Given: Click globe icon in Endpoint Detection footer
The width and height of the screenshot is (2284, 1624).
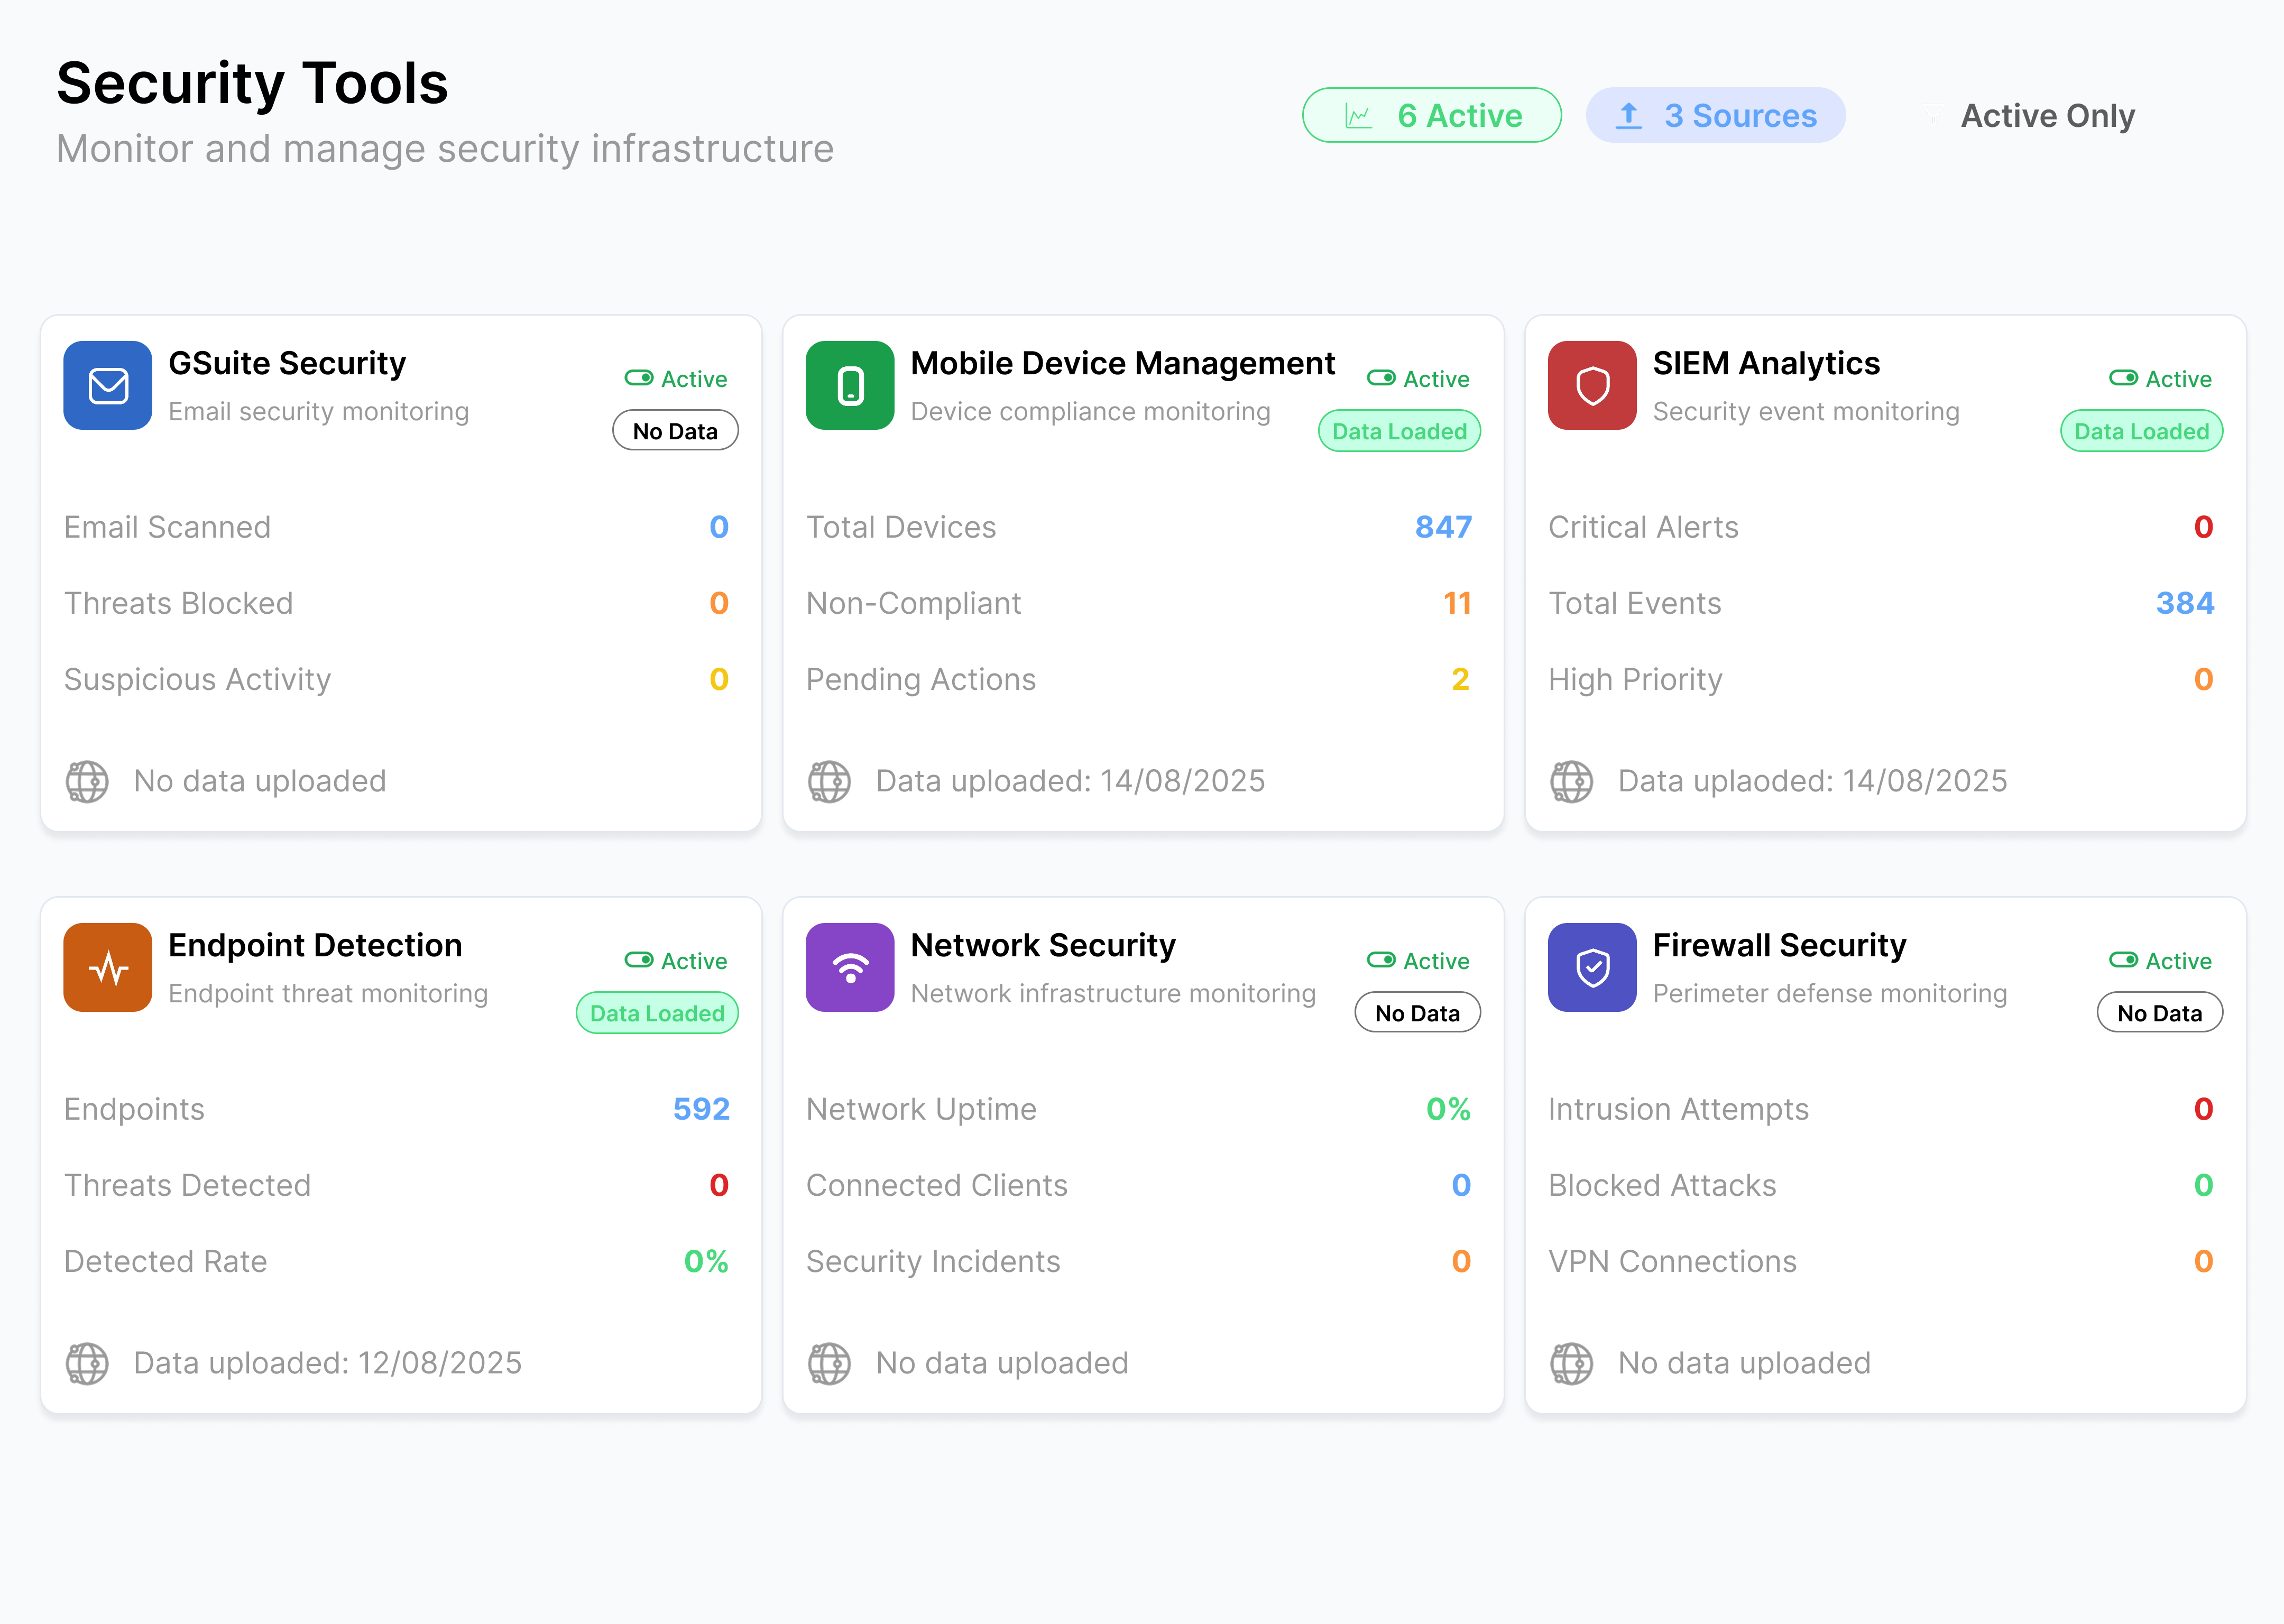Looking at the screenshot, I should click(87, 1363).
